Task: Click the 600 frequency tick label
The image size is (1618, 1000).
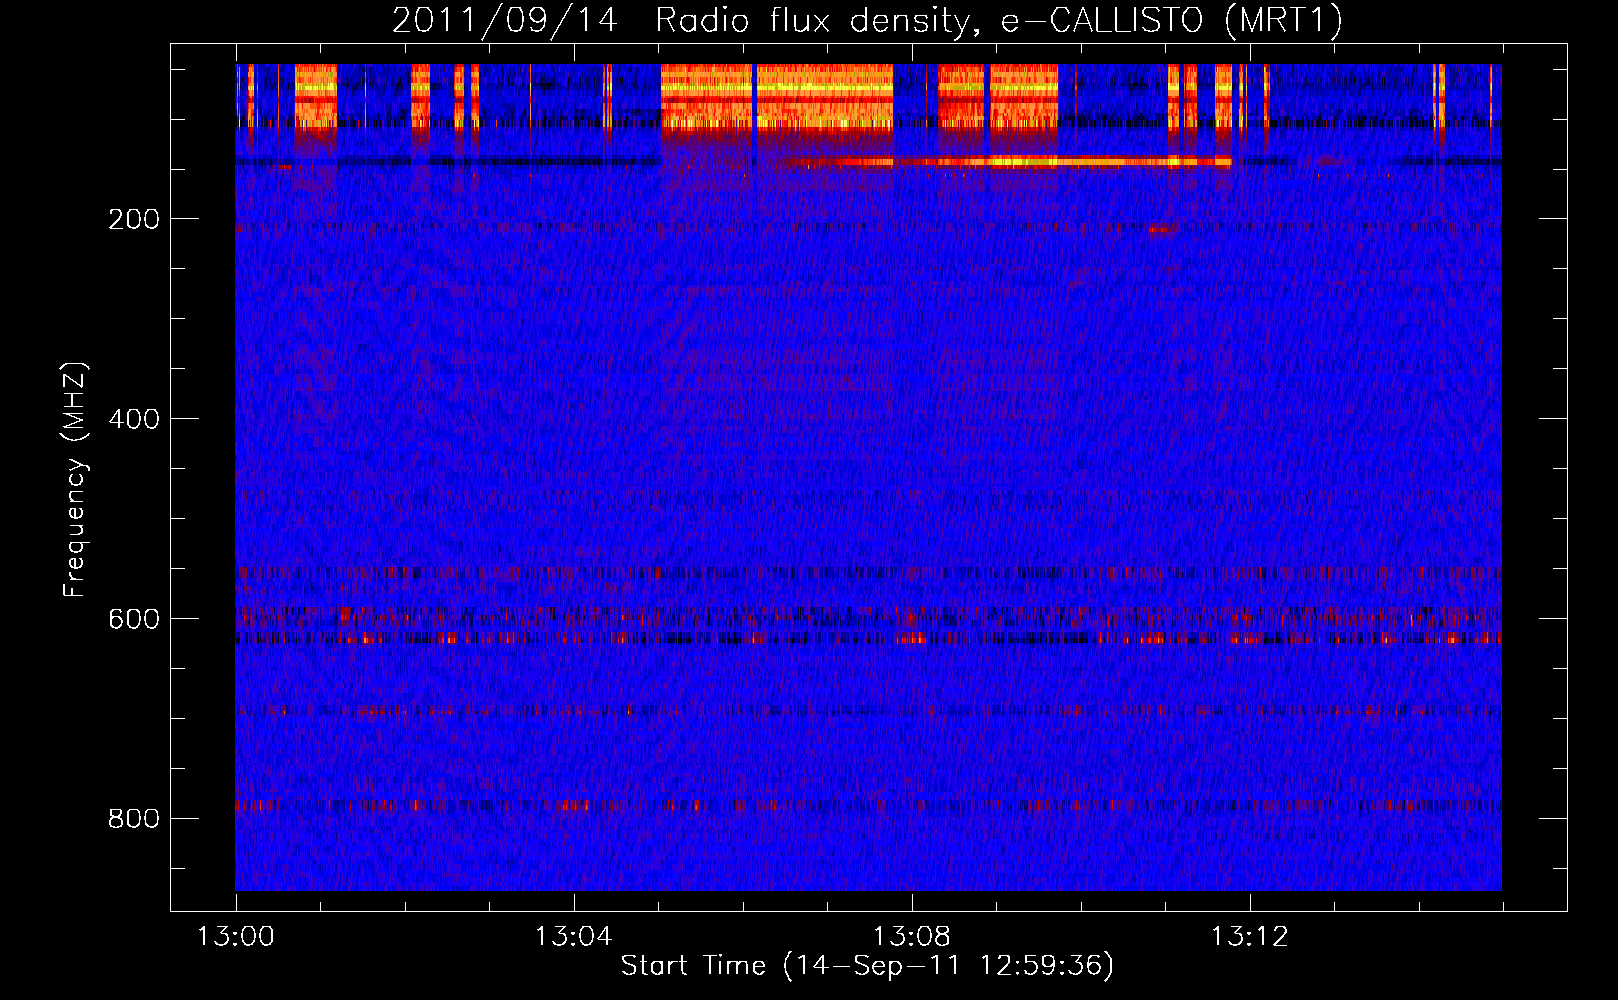Action: (x=134, y=619)
